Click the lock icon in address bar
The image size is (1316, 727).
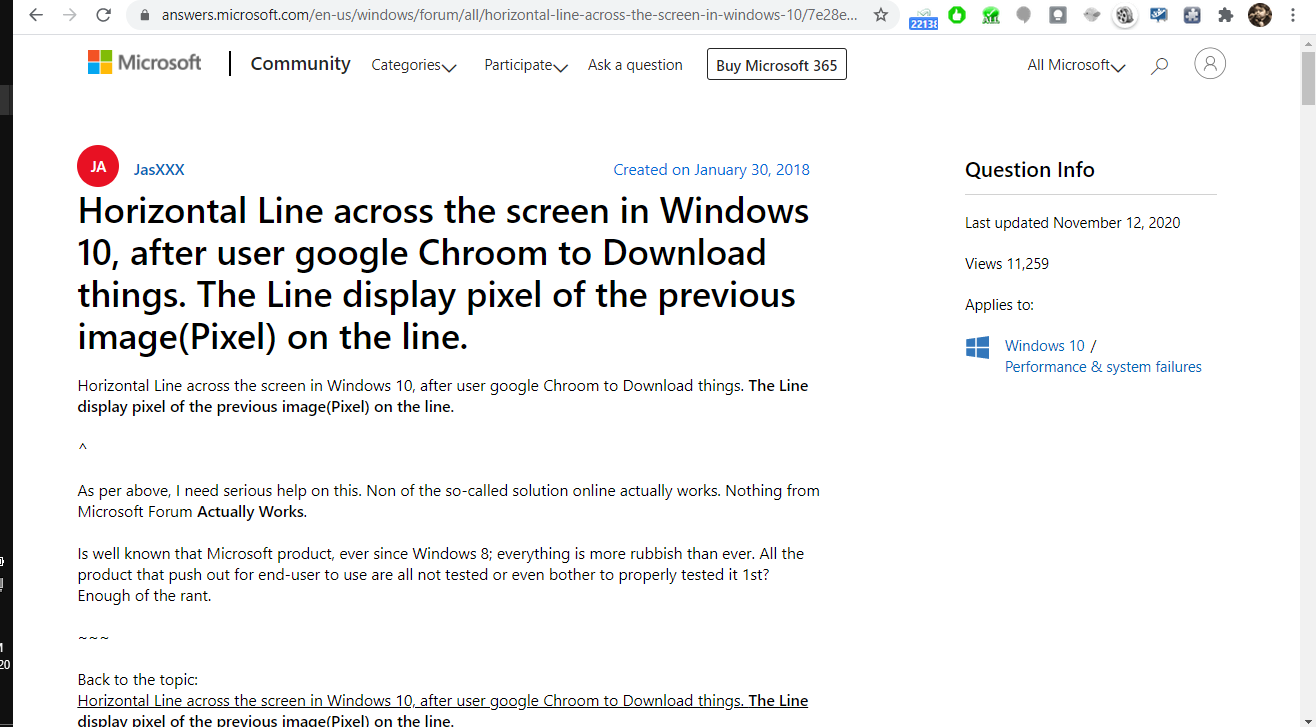145,16
